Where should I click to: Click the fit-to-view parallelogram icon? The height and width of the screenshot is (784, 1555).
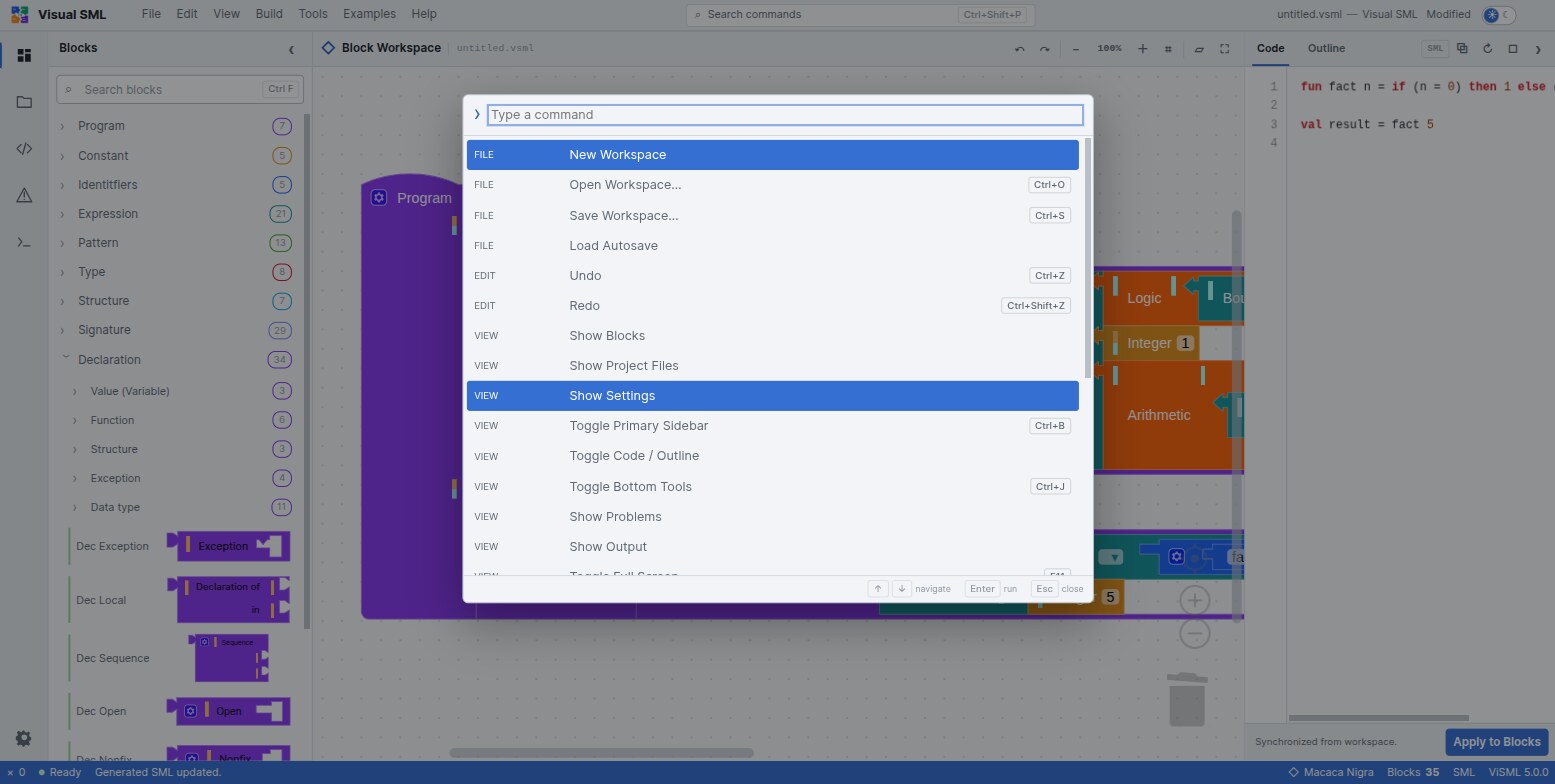click(1198, 48)
